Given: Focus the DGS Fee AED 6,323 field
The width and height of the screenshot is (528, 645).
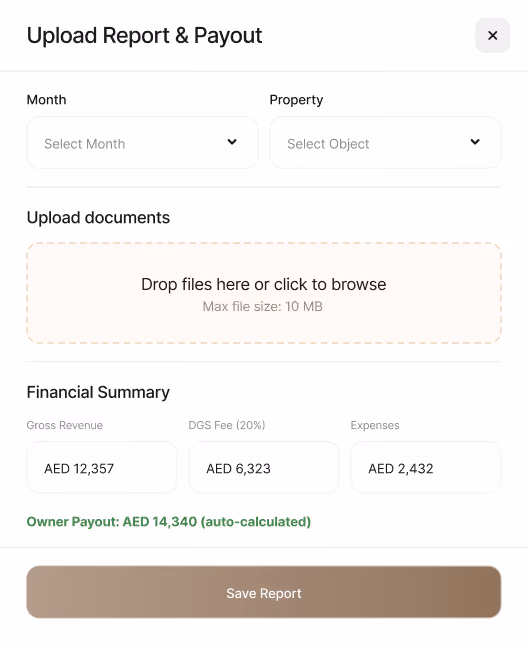Looking at the screenshot, I should coord(264,467).
